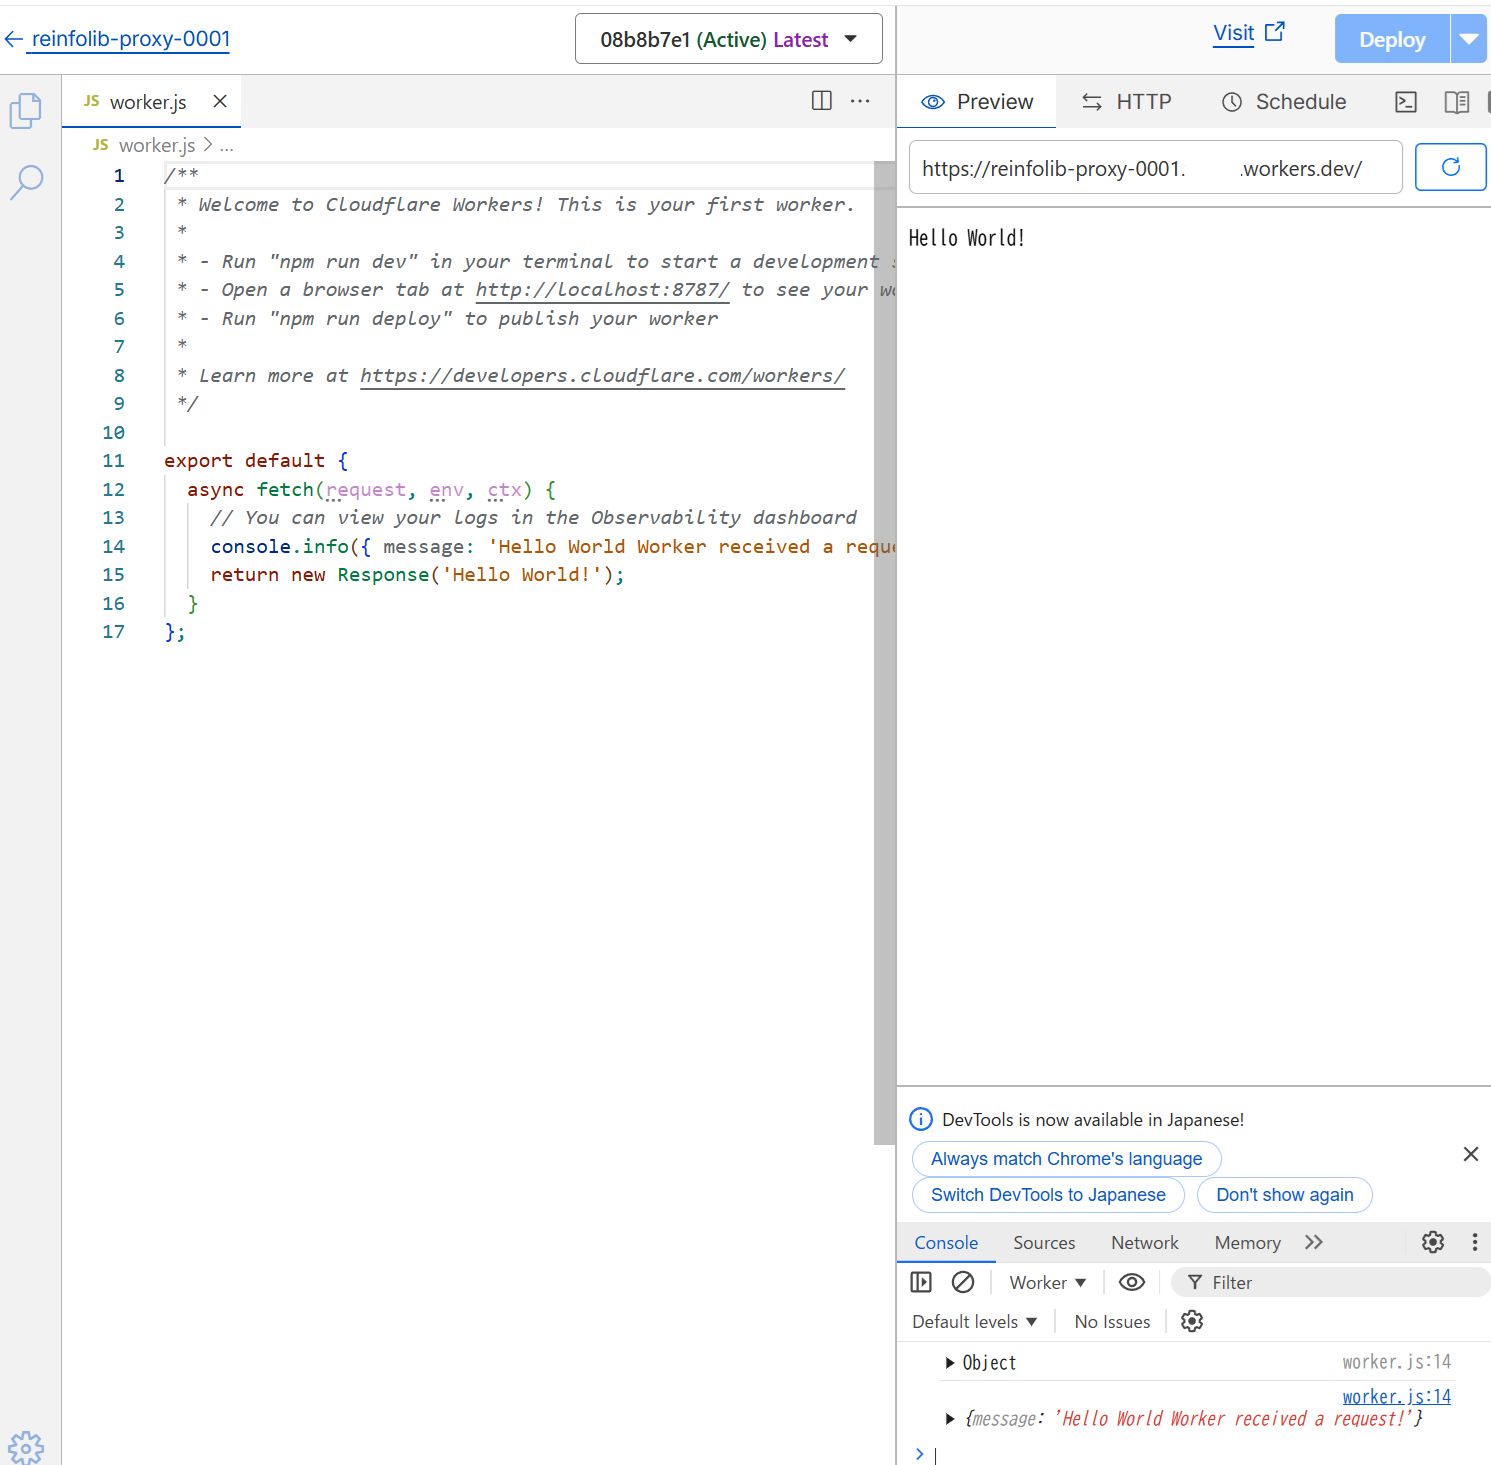
Task: Open the Search magnifier in sidebar
Action: click(x=26, y=182)
